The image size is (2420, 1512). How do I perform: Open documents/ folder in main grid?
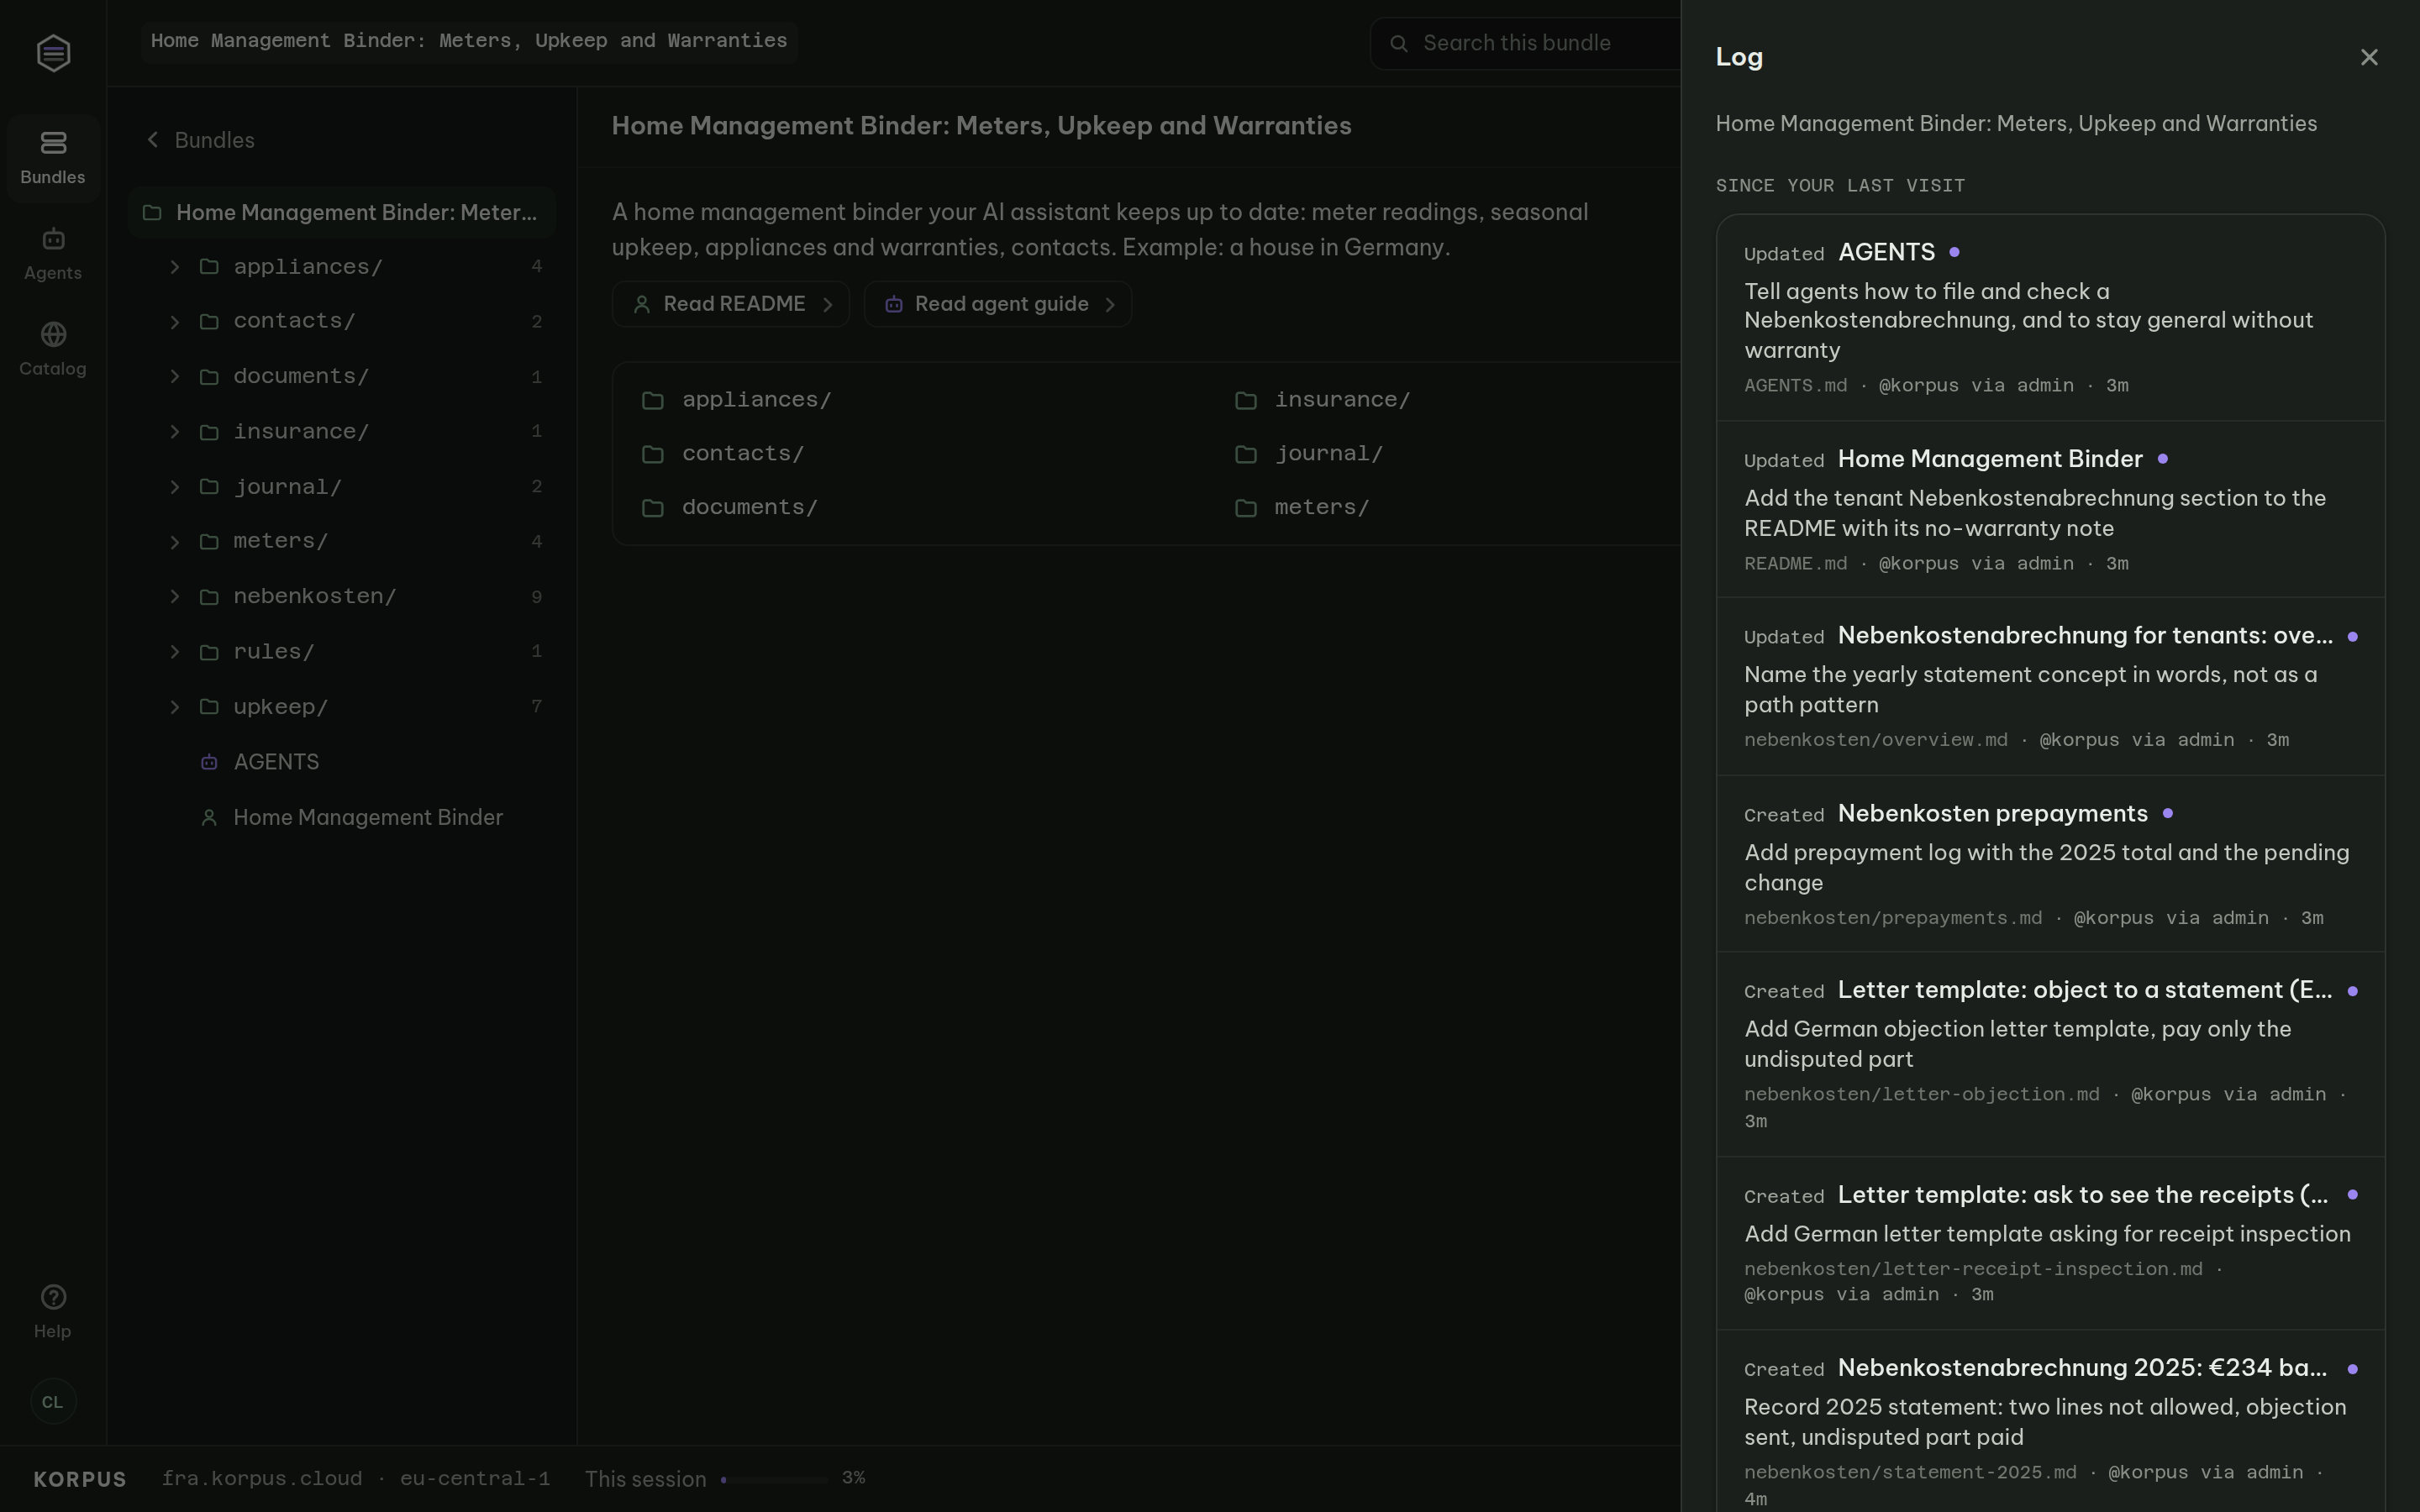(730, 508)
